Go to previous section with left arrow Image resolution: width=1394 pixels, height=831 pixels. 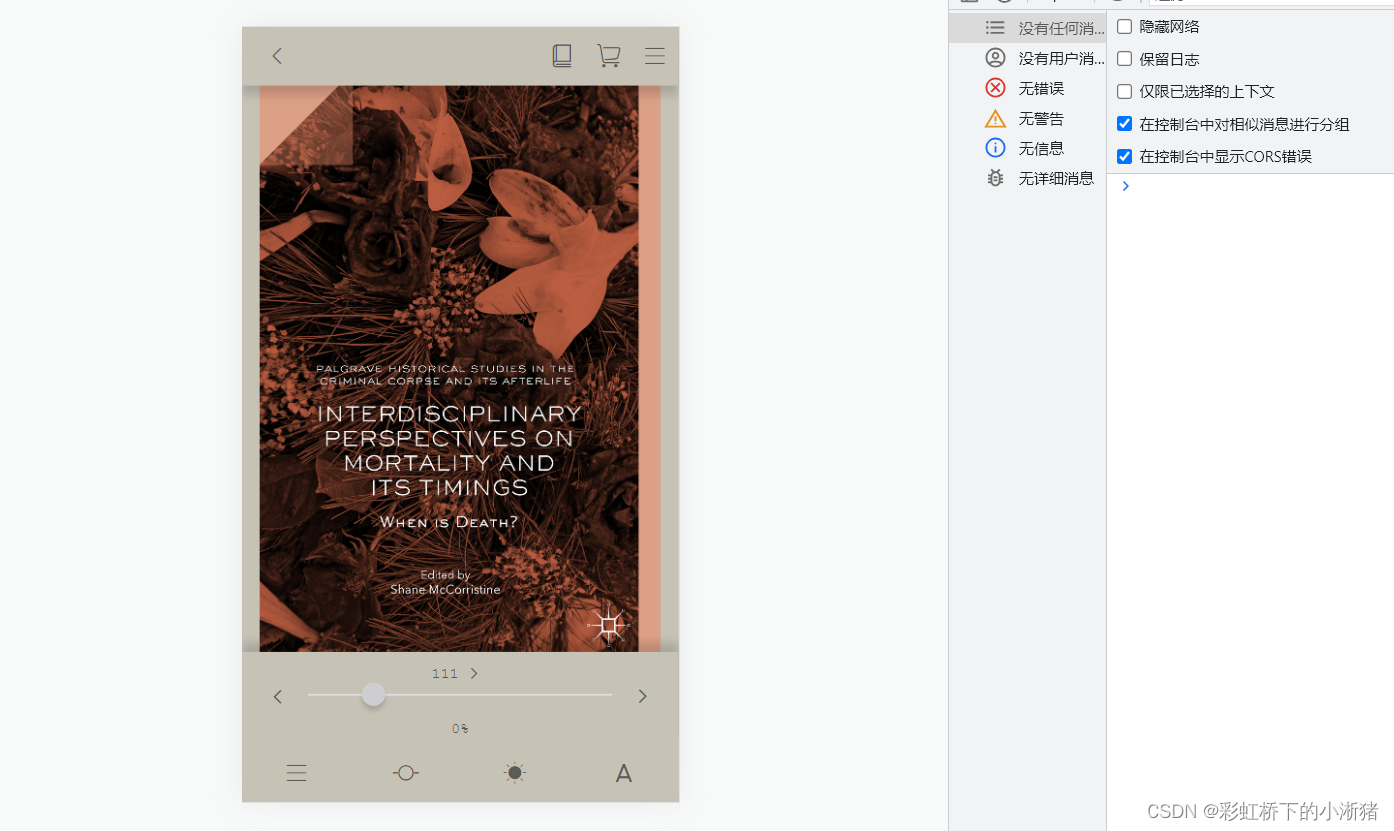point(278,696)
